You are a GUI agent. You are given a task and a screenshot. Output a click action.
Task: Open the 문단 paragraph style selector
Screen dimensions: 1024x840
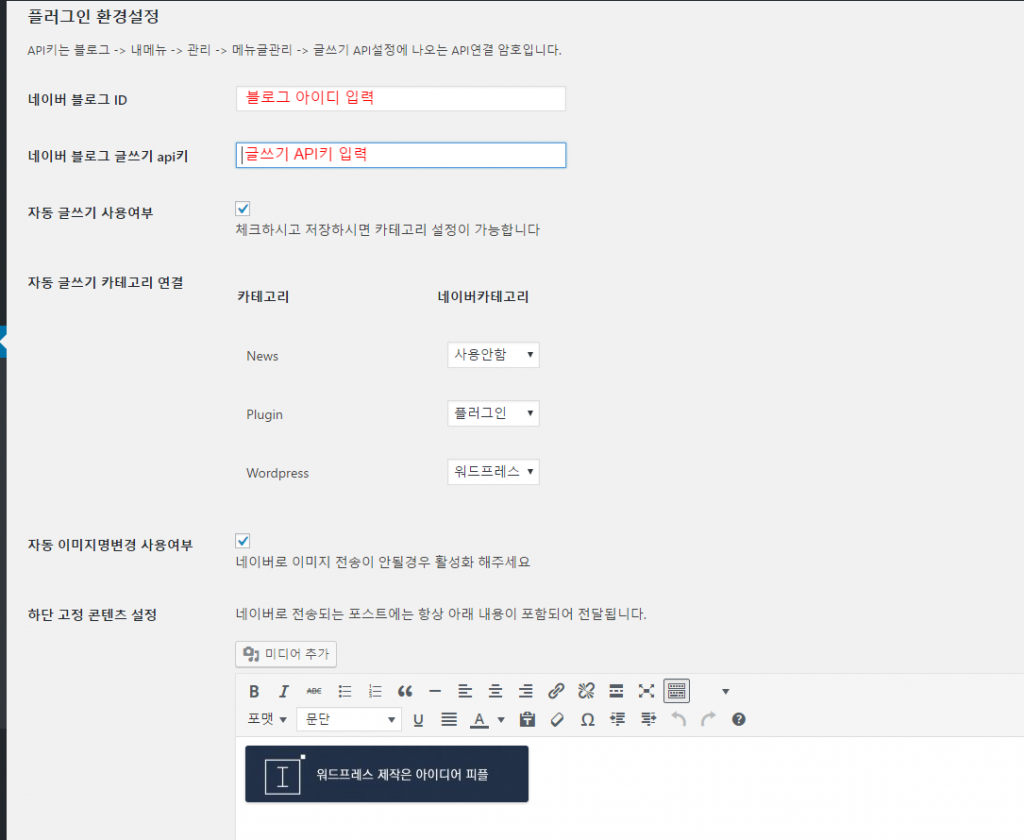349,720
